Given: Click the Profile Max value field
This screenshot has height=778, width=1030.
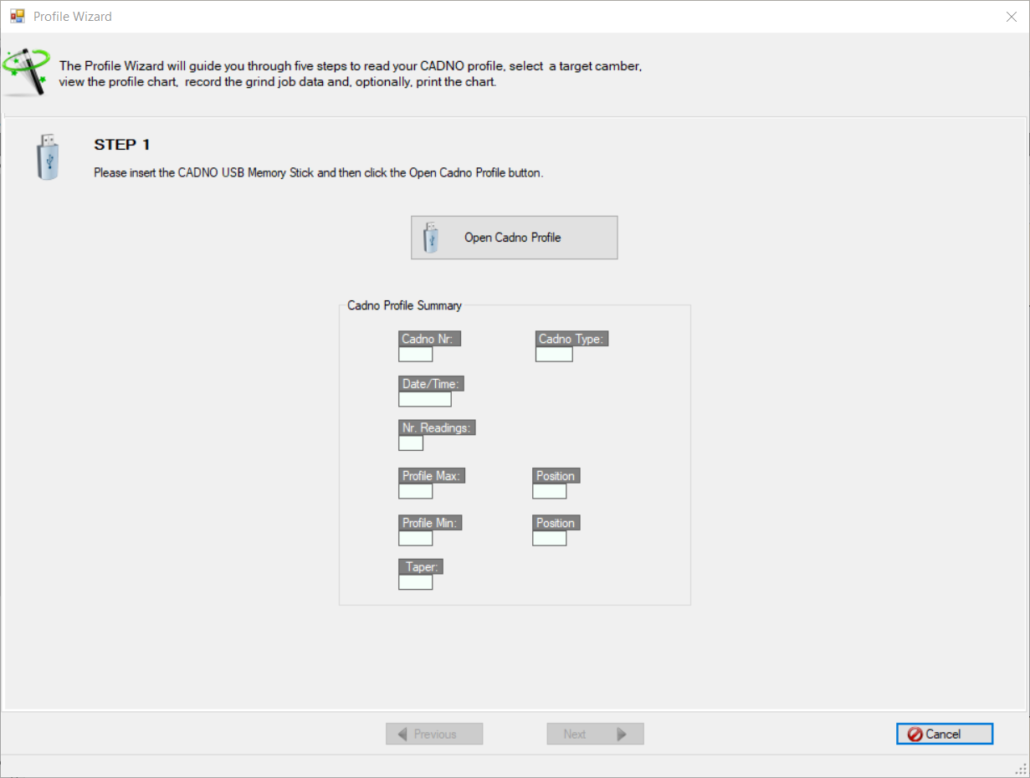Looking at the screenshot, I should tap(415, 491).
